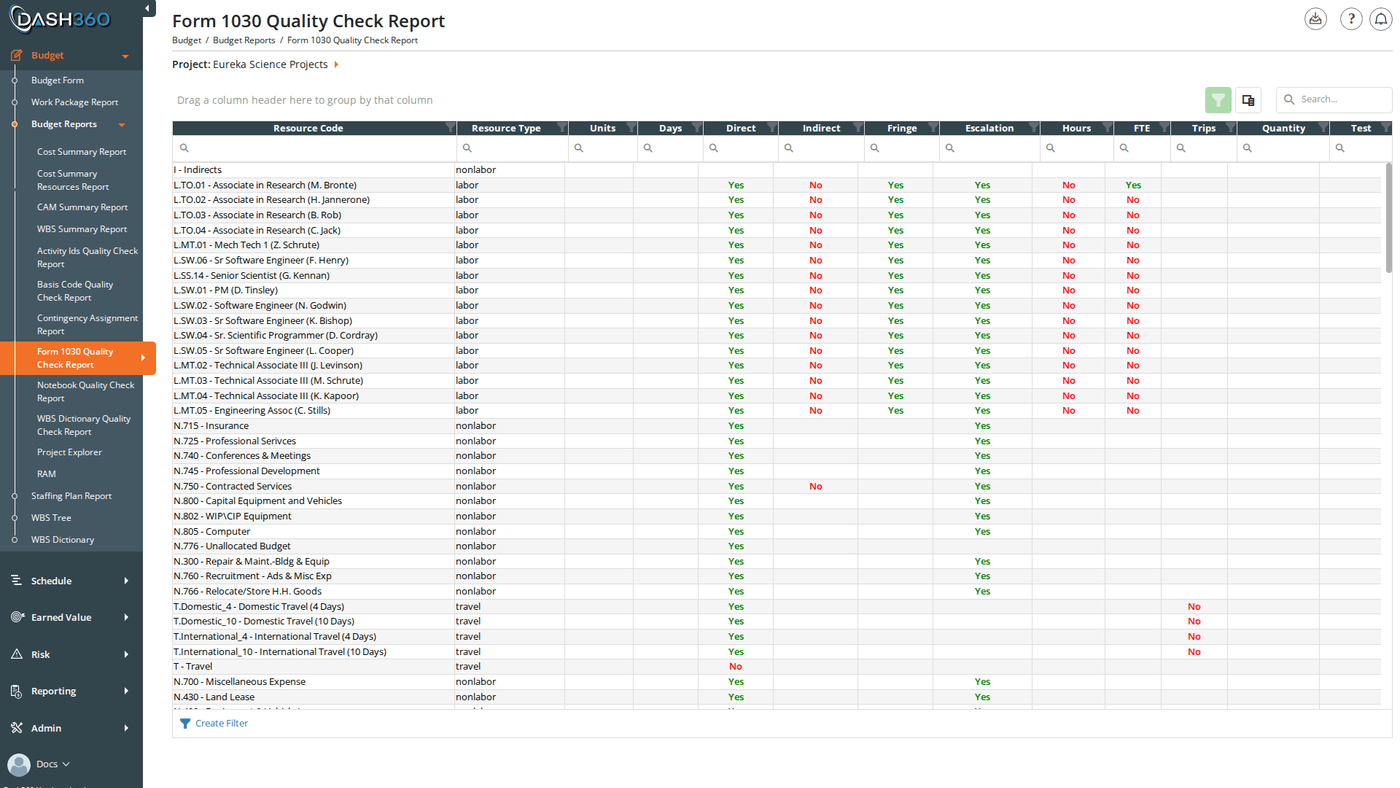1400x788 pixels.
Task: Click the filter funnel on Test header
Action: point(1385,128)
